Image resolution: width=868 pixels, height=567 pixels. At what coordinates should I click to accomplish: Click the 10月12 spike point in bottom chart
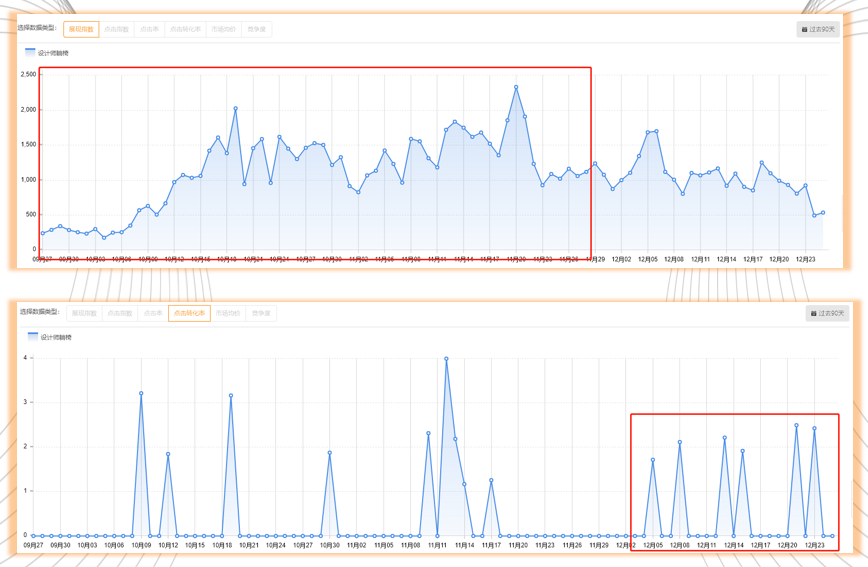[168, 454]
